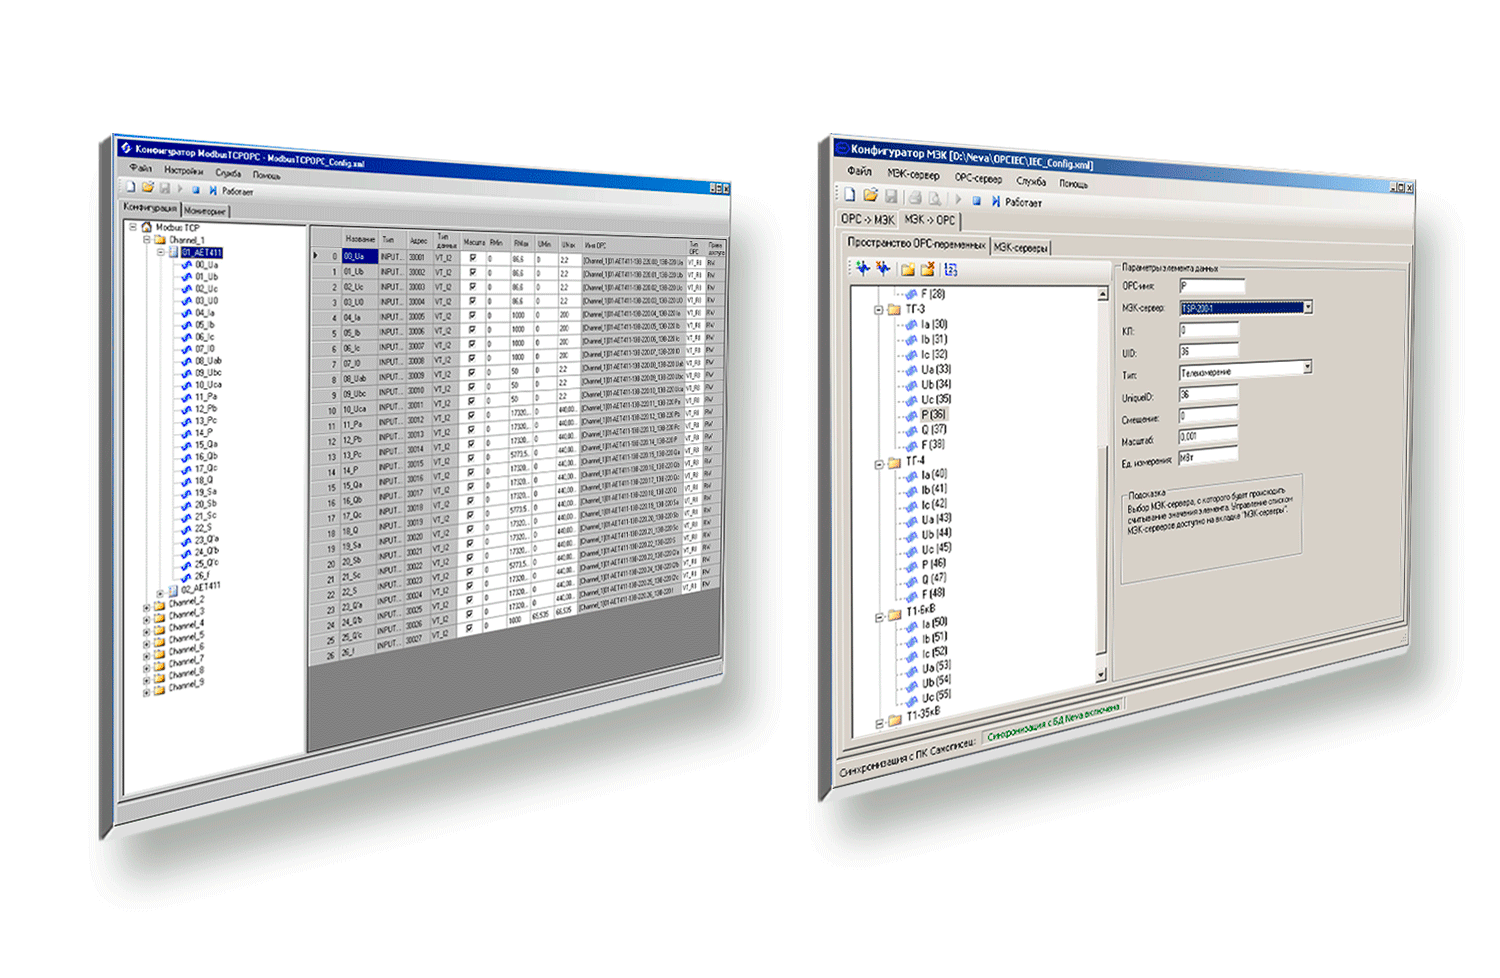Image resolution: width=1500 pixels, height=978 pixels.
Task: Click add folder icon above OPC variables tree
Action: tap(907, 269)
